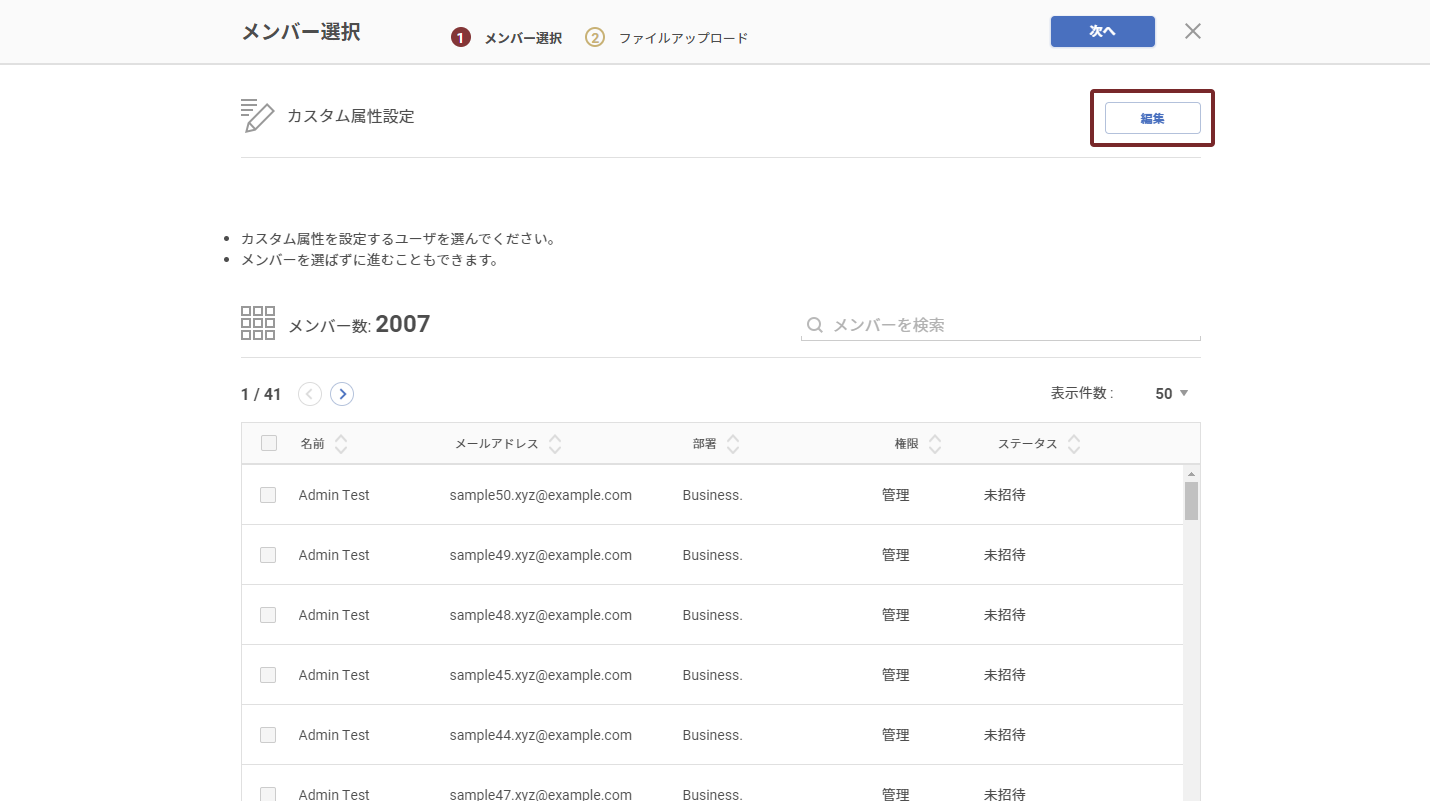Check the box for sample49.xyz@example.com row
Screen dimensions: 1430x801
pyautogui.click(x=268, y=555)
